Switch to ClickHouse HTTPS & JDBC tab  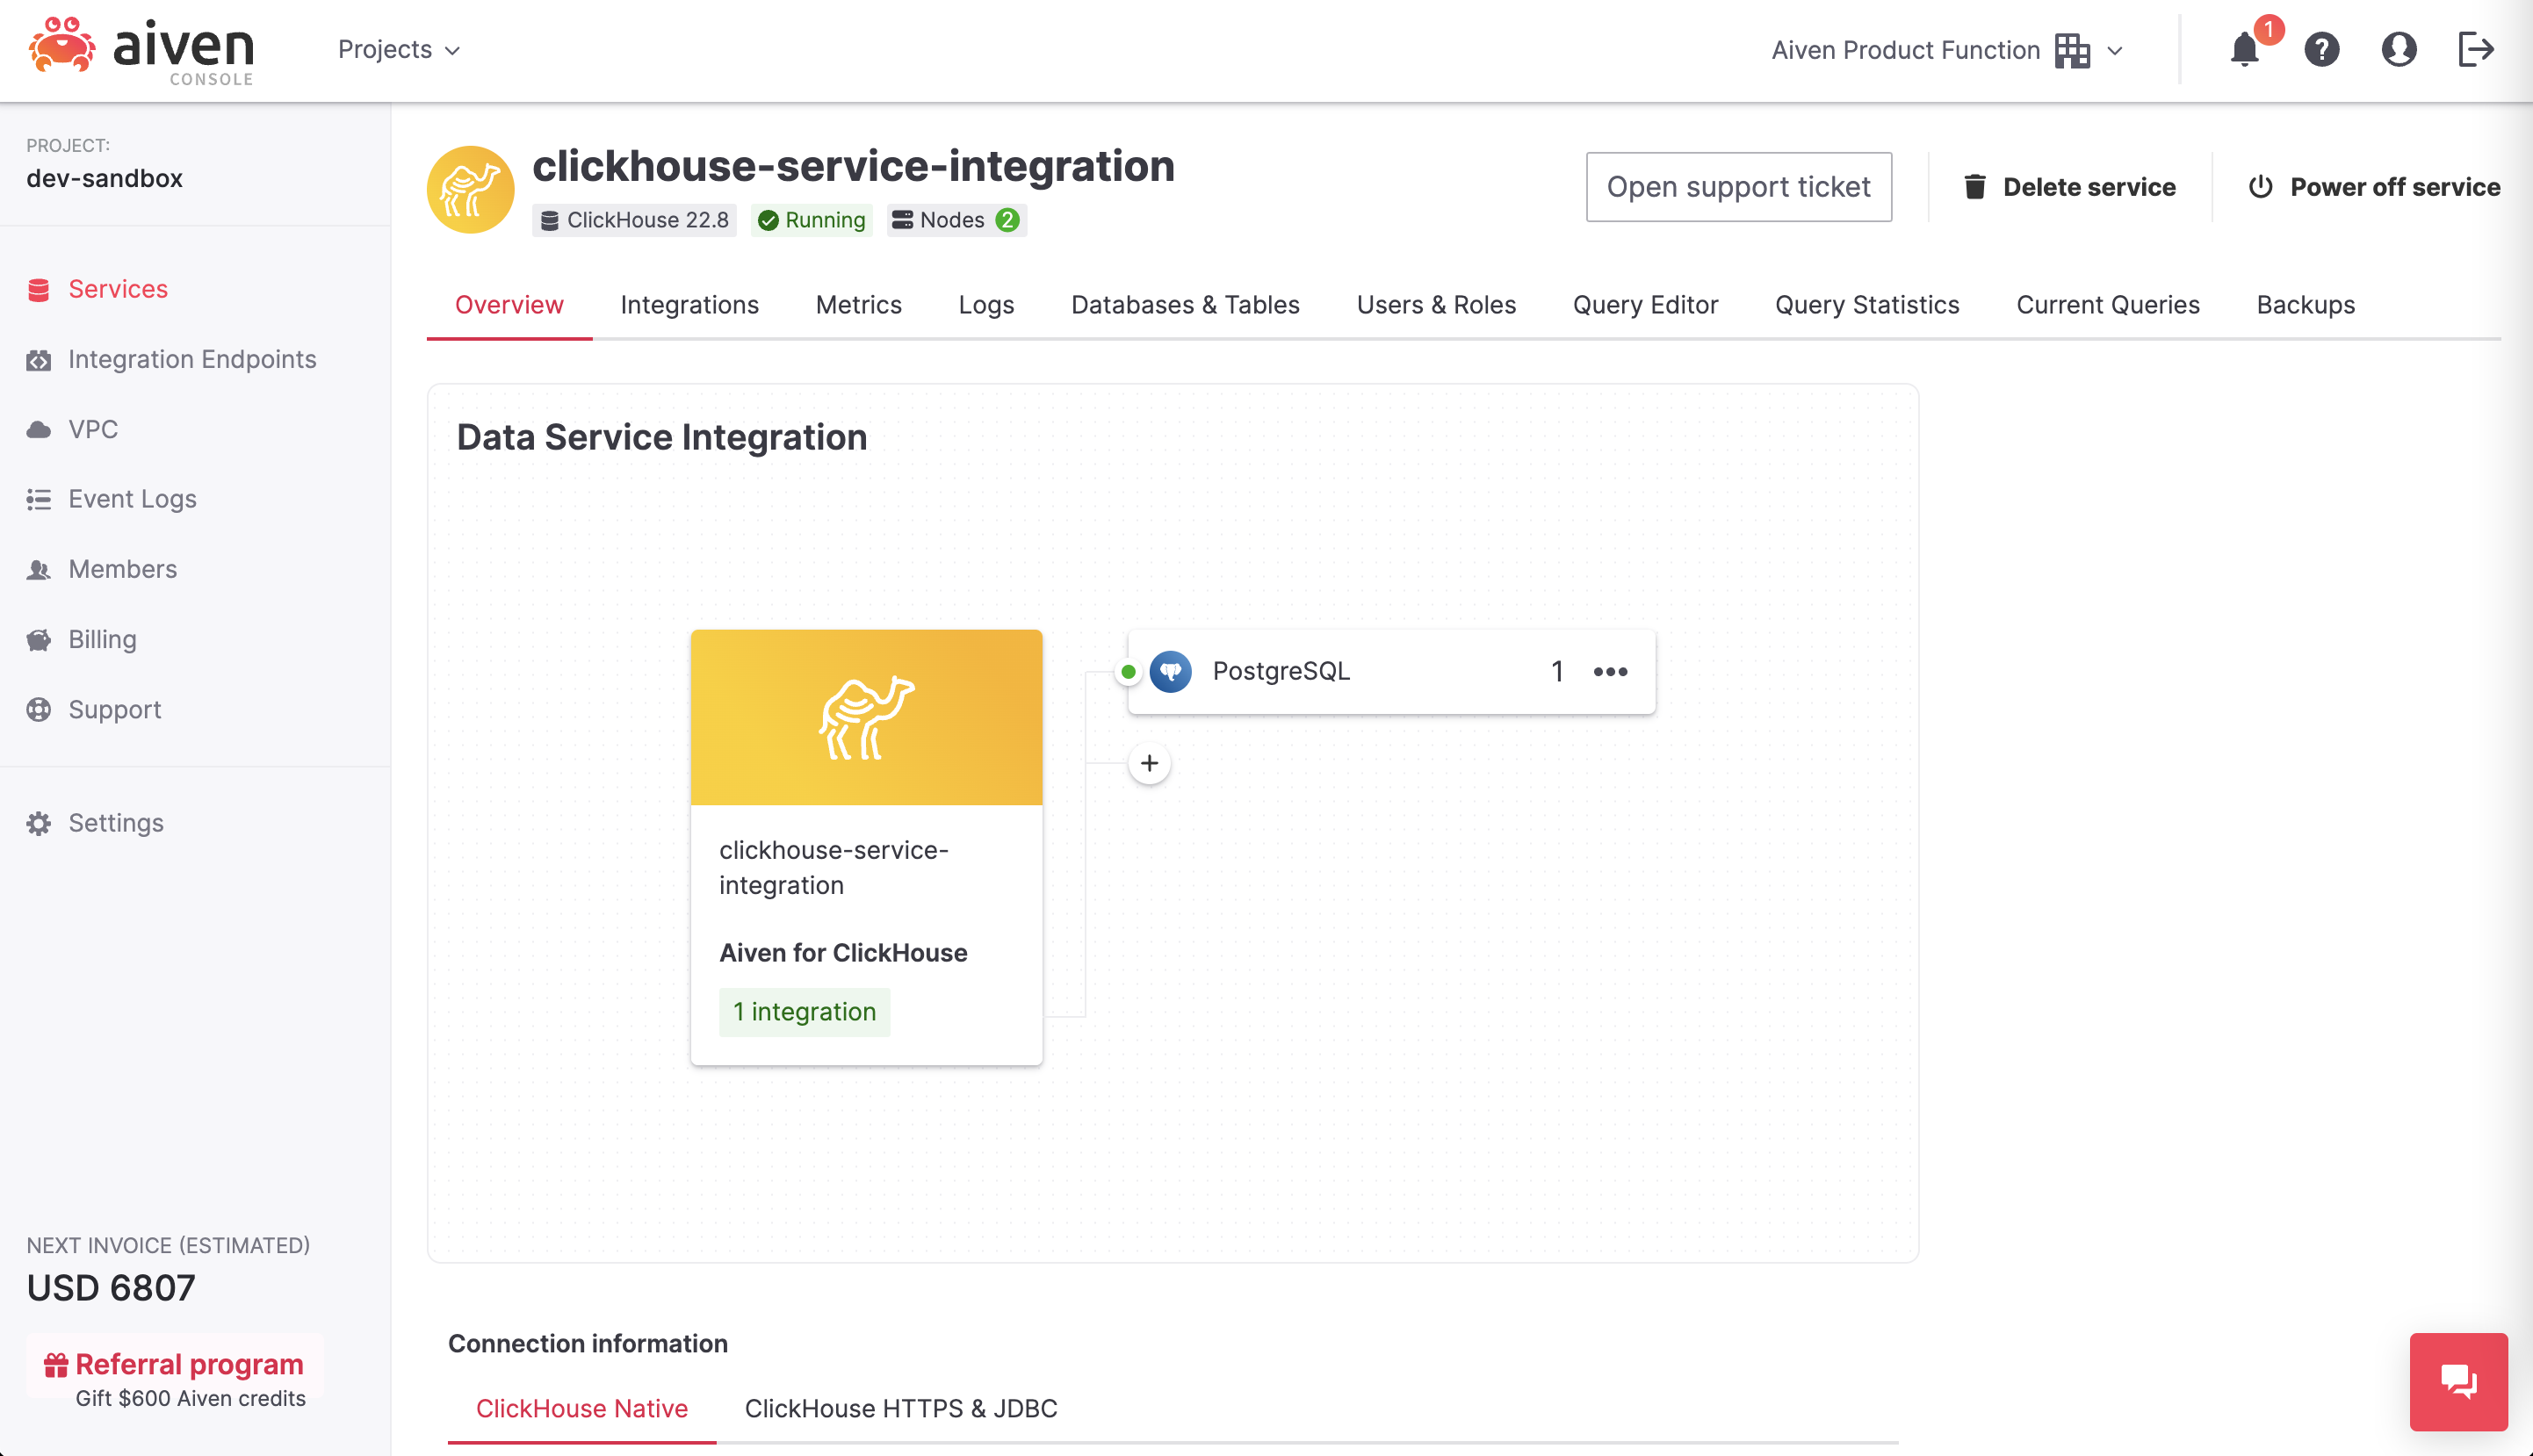(x=901, y=1408)
